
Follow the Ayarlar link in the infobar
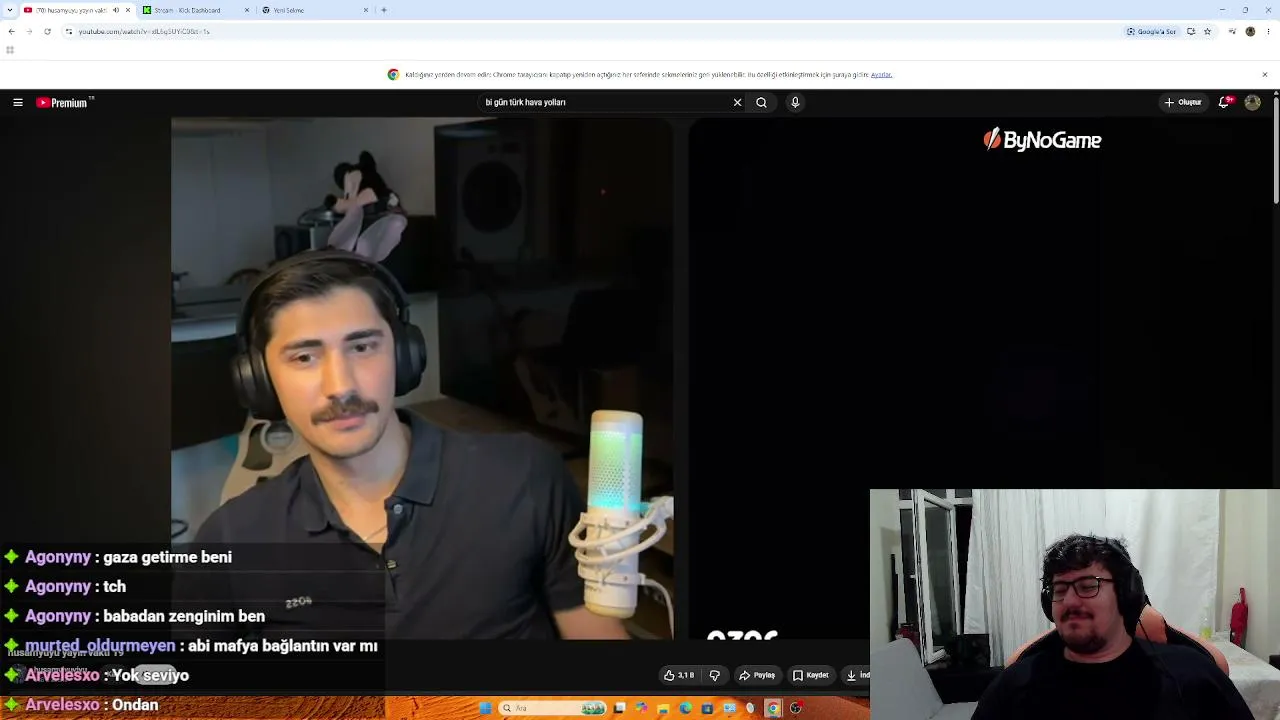[881, 74]
